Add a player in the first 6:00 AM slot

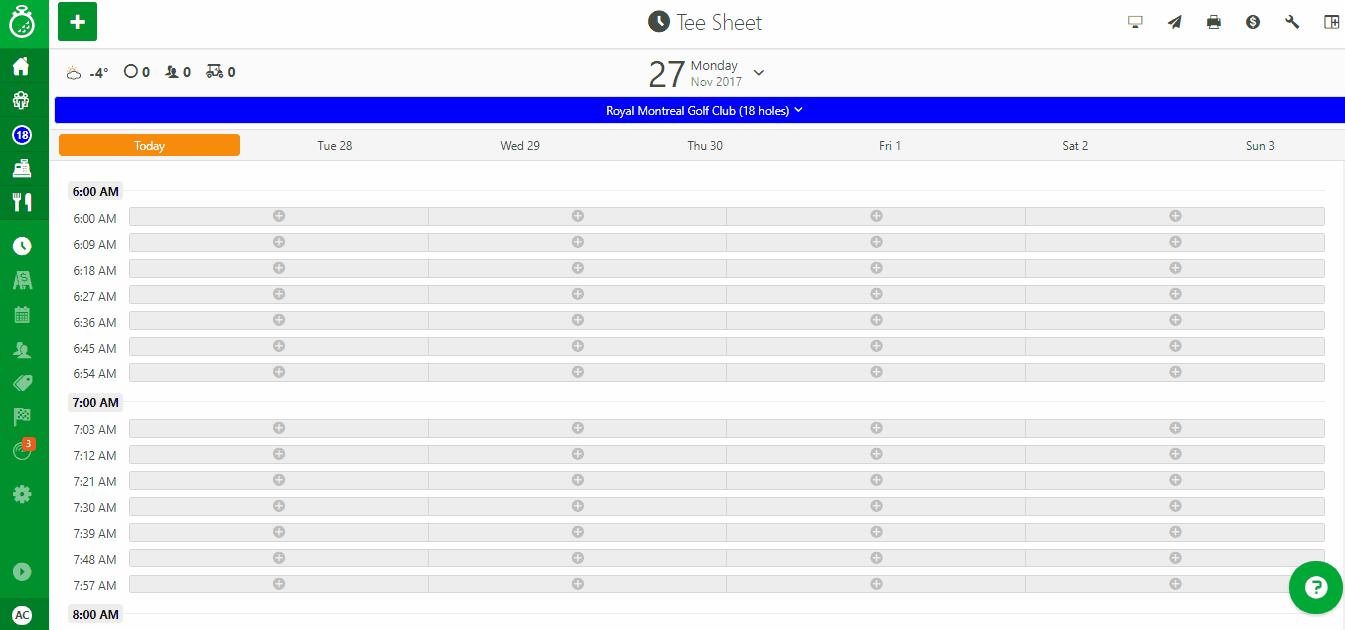coord(279,216)
